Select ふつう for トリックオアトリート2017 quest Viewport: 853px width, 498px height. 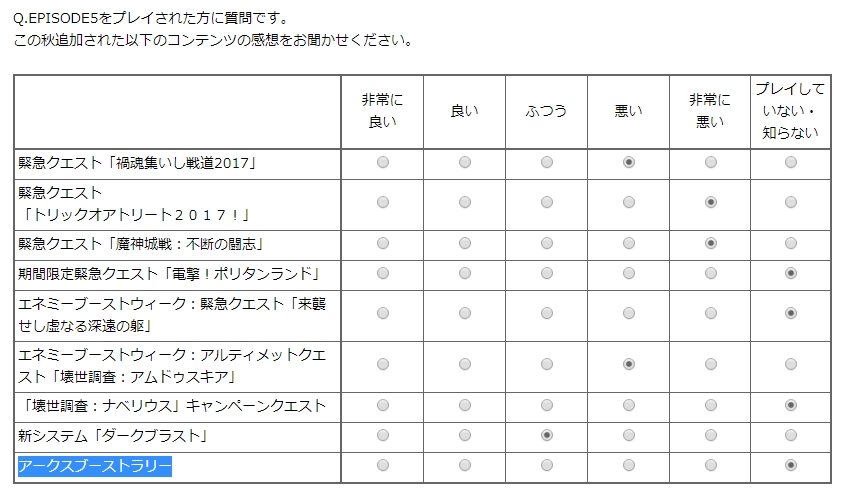pos(547,202)
